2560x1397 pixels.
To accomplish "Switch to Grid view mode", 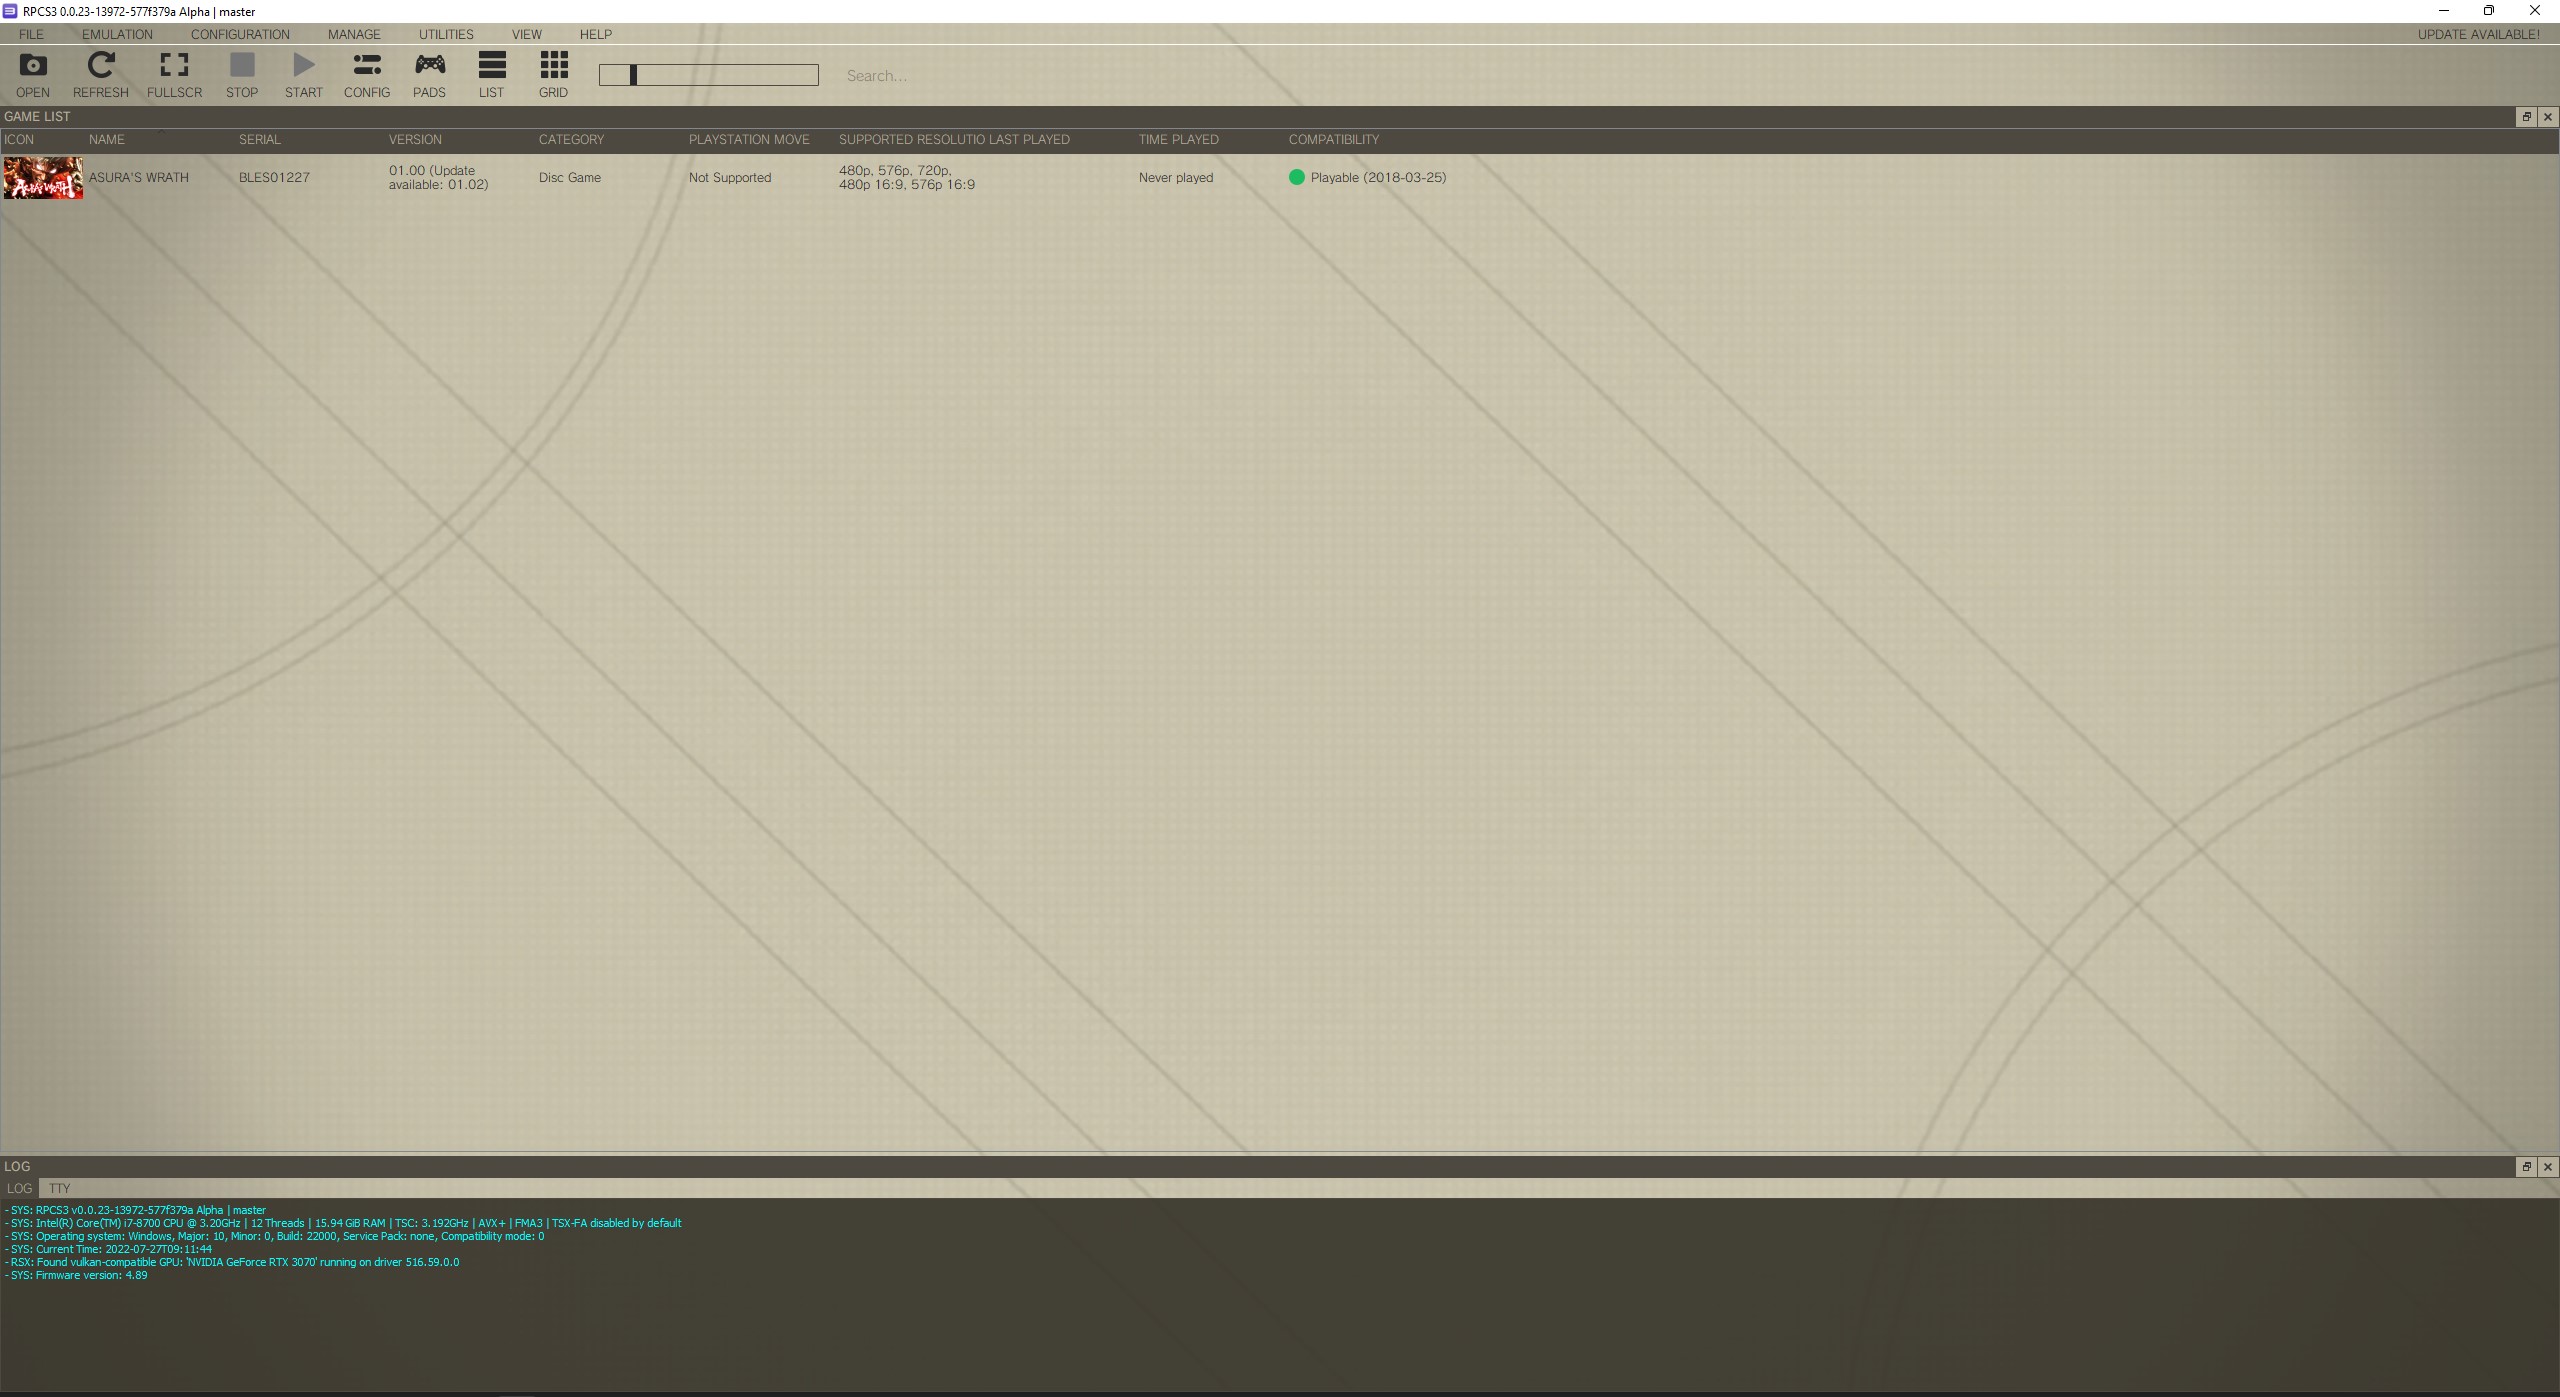I will [x=553, y=75].
